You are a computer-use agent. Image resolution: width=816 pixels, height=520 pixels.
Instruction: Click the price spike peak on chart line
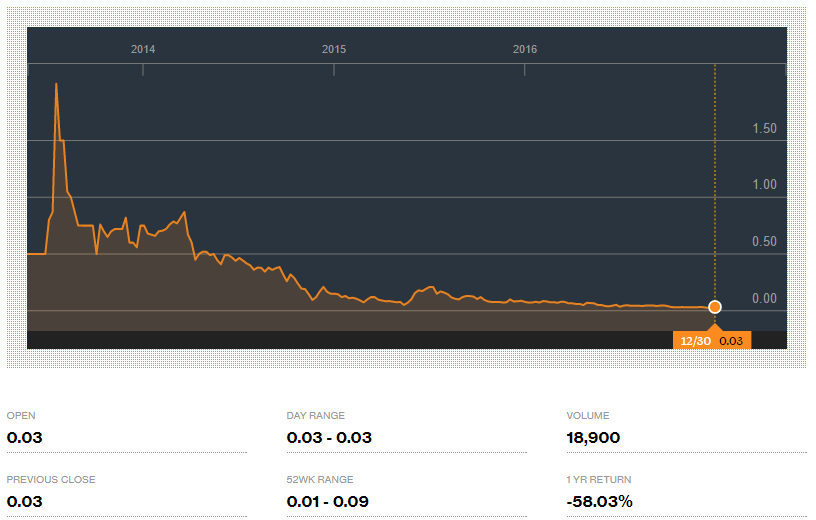click(56, 84)
